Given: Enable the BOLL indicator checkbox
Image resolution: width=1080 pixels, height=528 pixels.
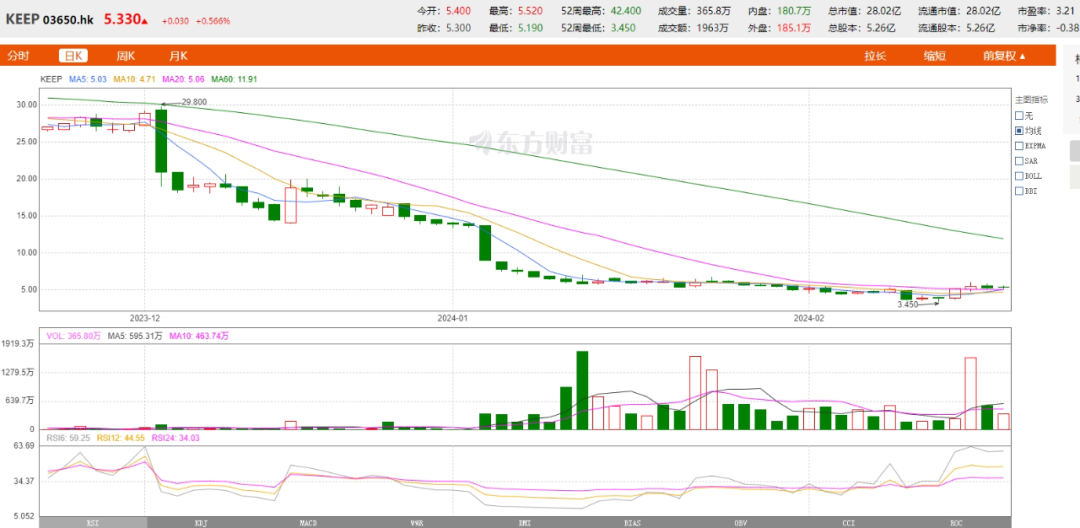Looking at the screenshot, I should (1019, 175).
